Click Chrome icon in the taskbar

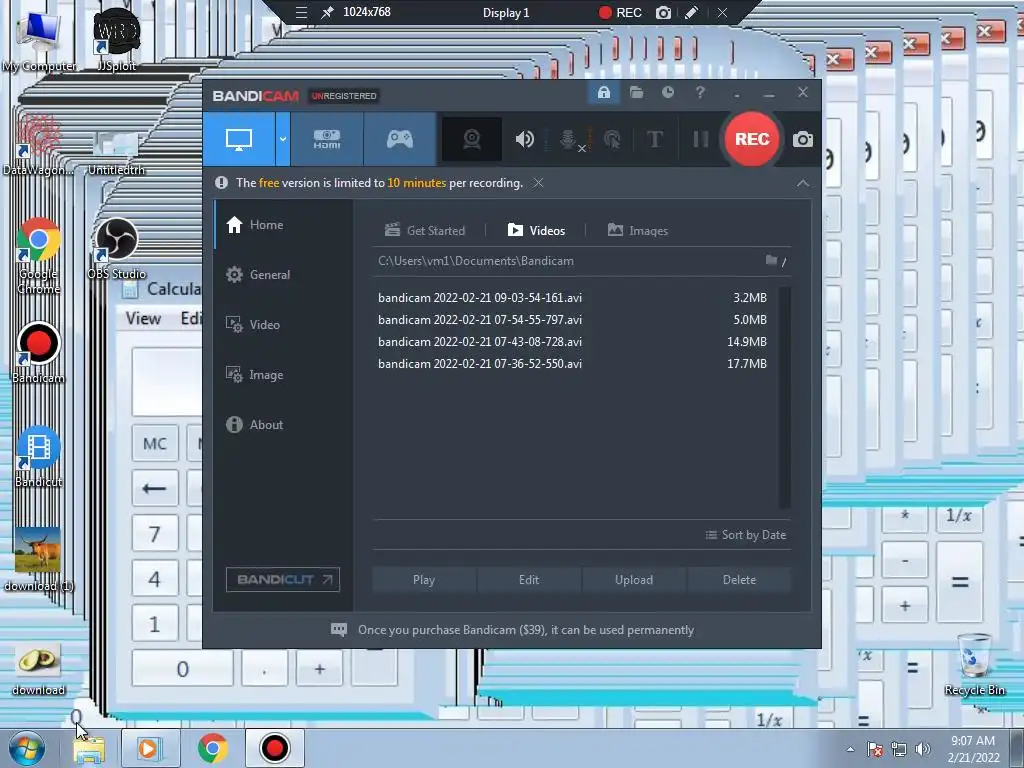[x=212, y=748]
